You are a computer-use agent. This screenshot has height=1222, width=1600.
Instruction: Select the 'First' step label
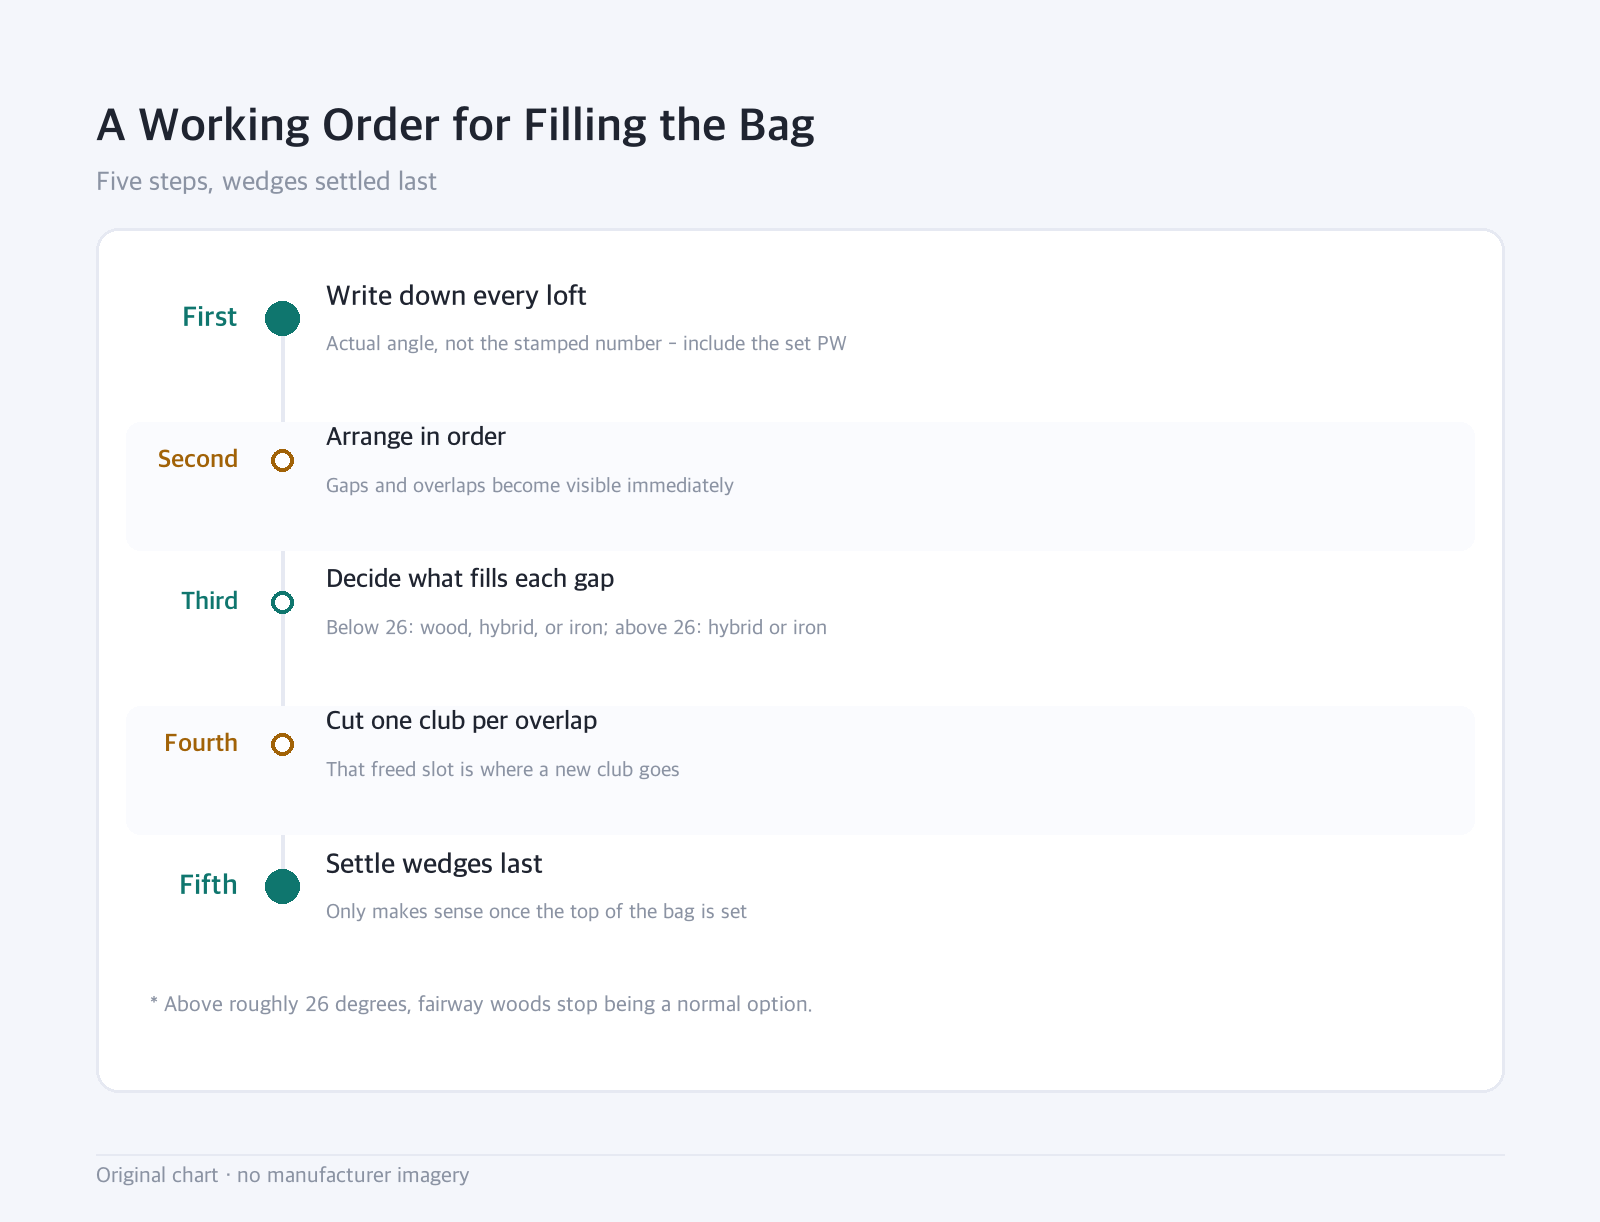(209, 317)
